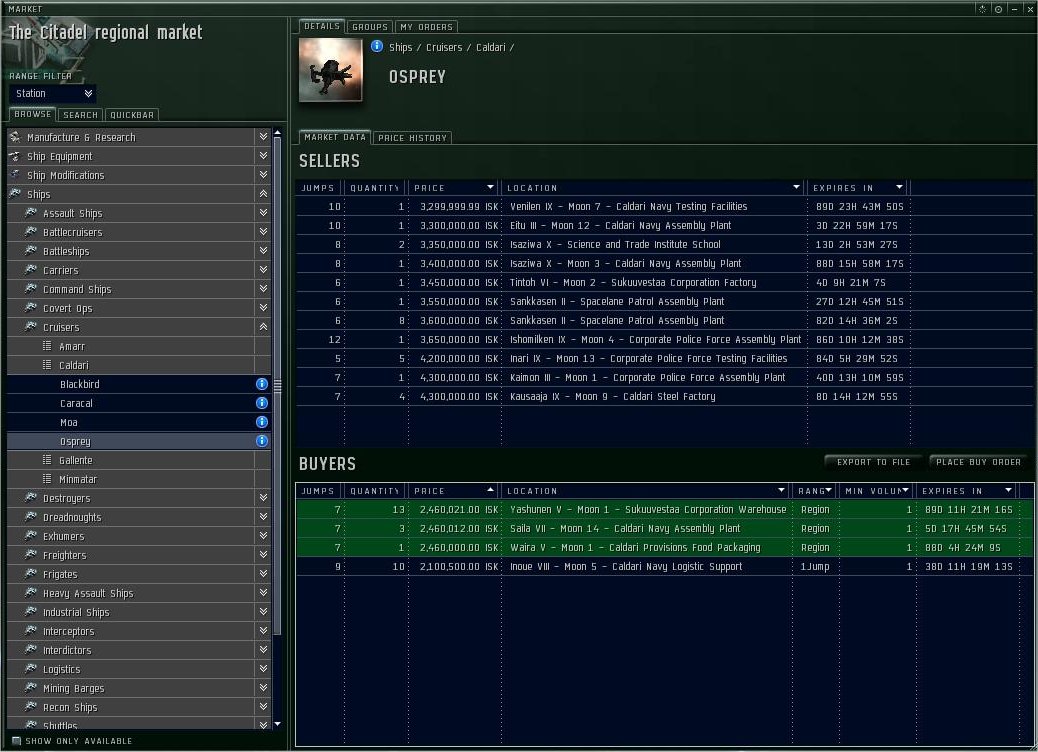The image size is (1038, 752).
Task: Click the Export To File button
Action: (x=873, y=462)
